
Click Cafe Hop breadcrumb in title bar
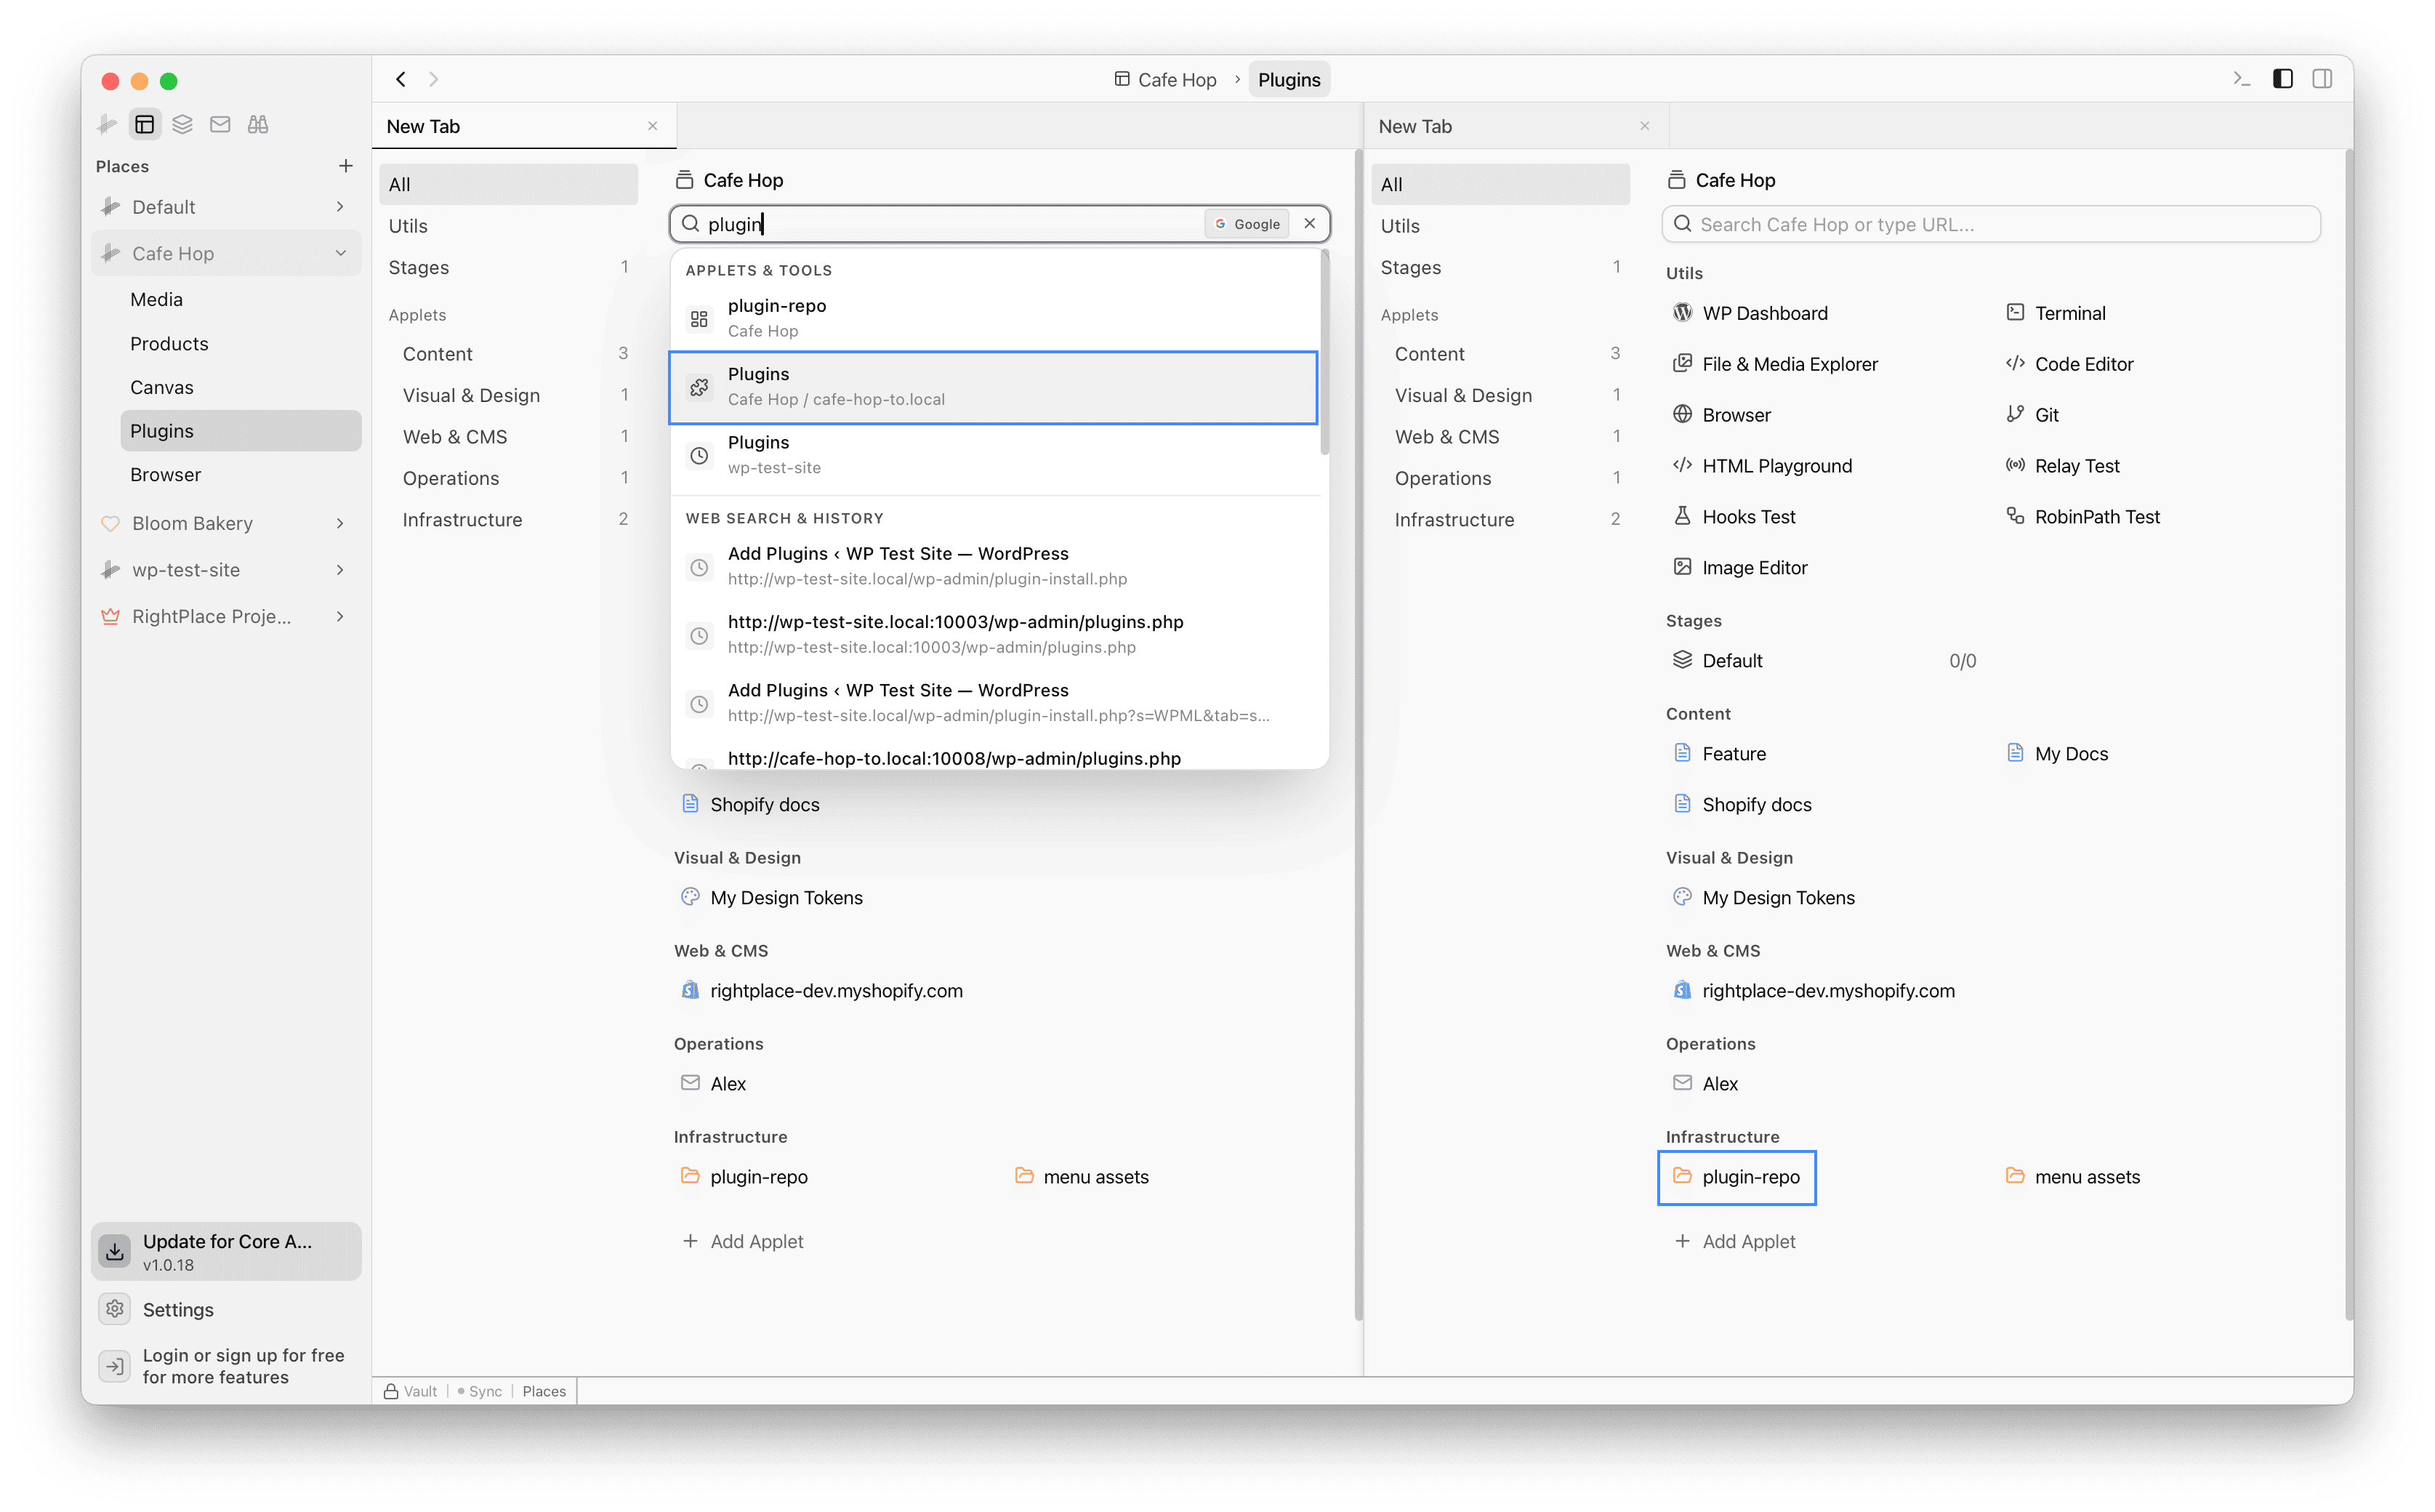pos(1165,79)
